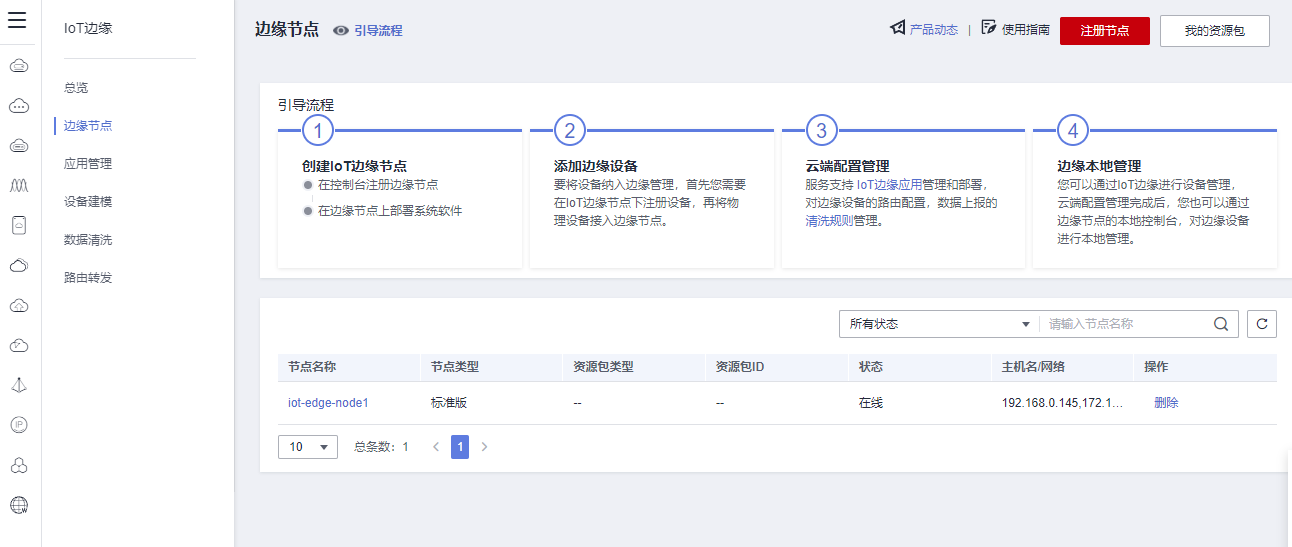Screen dimensions: 1292x547
Task: Open the 清洗规则 link in step 3
Action: (829, 221)
